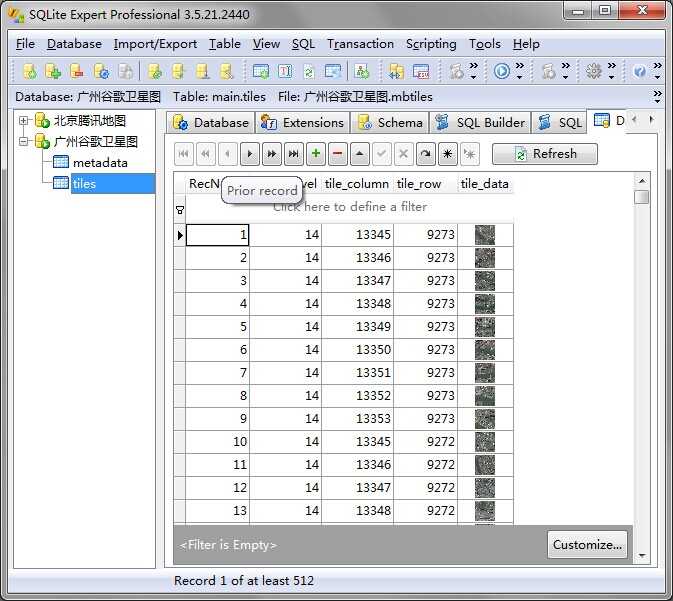Click the gear options toolbar icon
This screenshot has width=673, height=601.
594,71
